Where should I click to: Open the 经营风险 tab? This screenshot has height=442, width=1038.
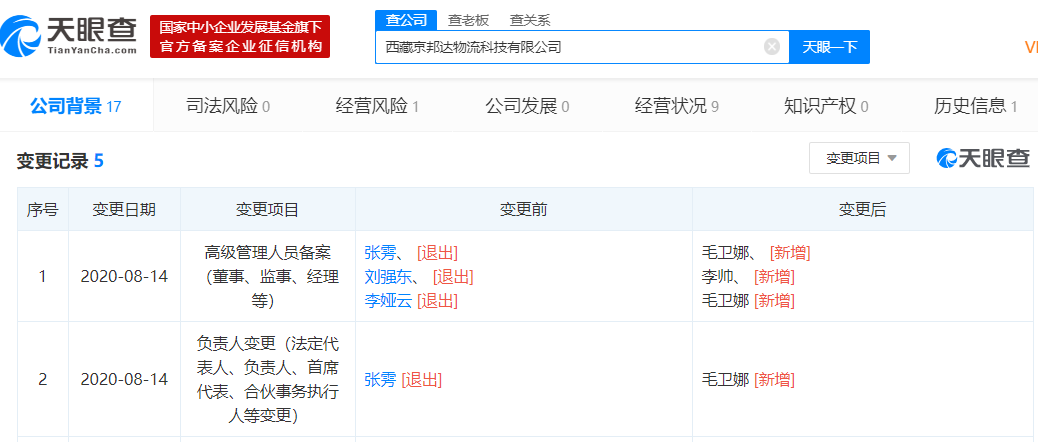377,106
